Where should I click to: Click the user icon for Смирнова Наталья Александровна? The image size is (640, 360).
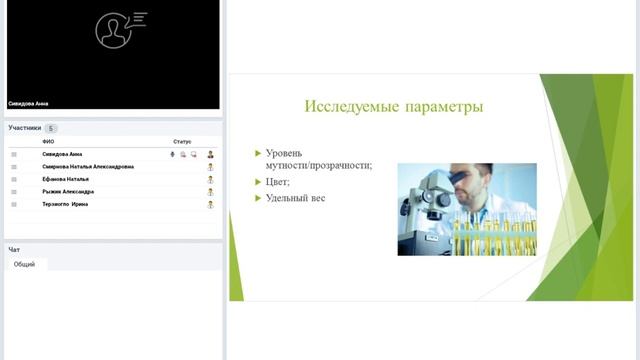pyautogui.click(x=210, y=167)
